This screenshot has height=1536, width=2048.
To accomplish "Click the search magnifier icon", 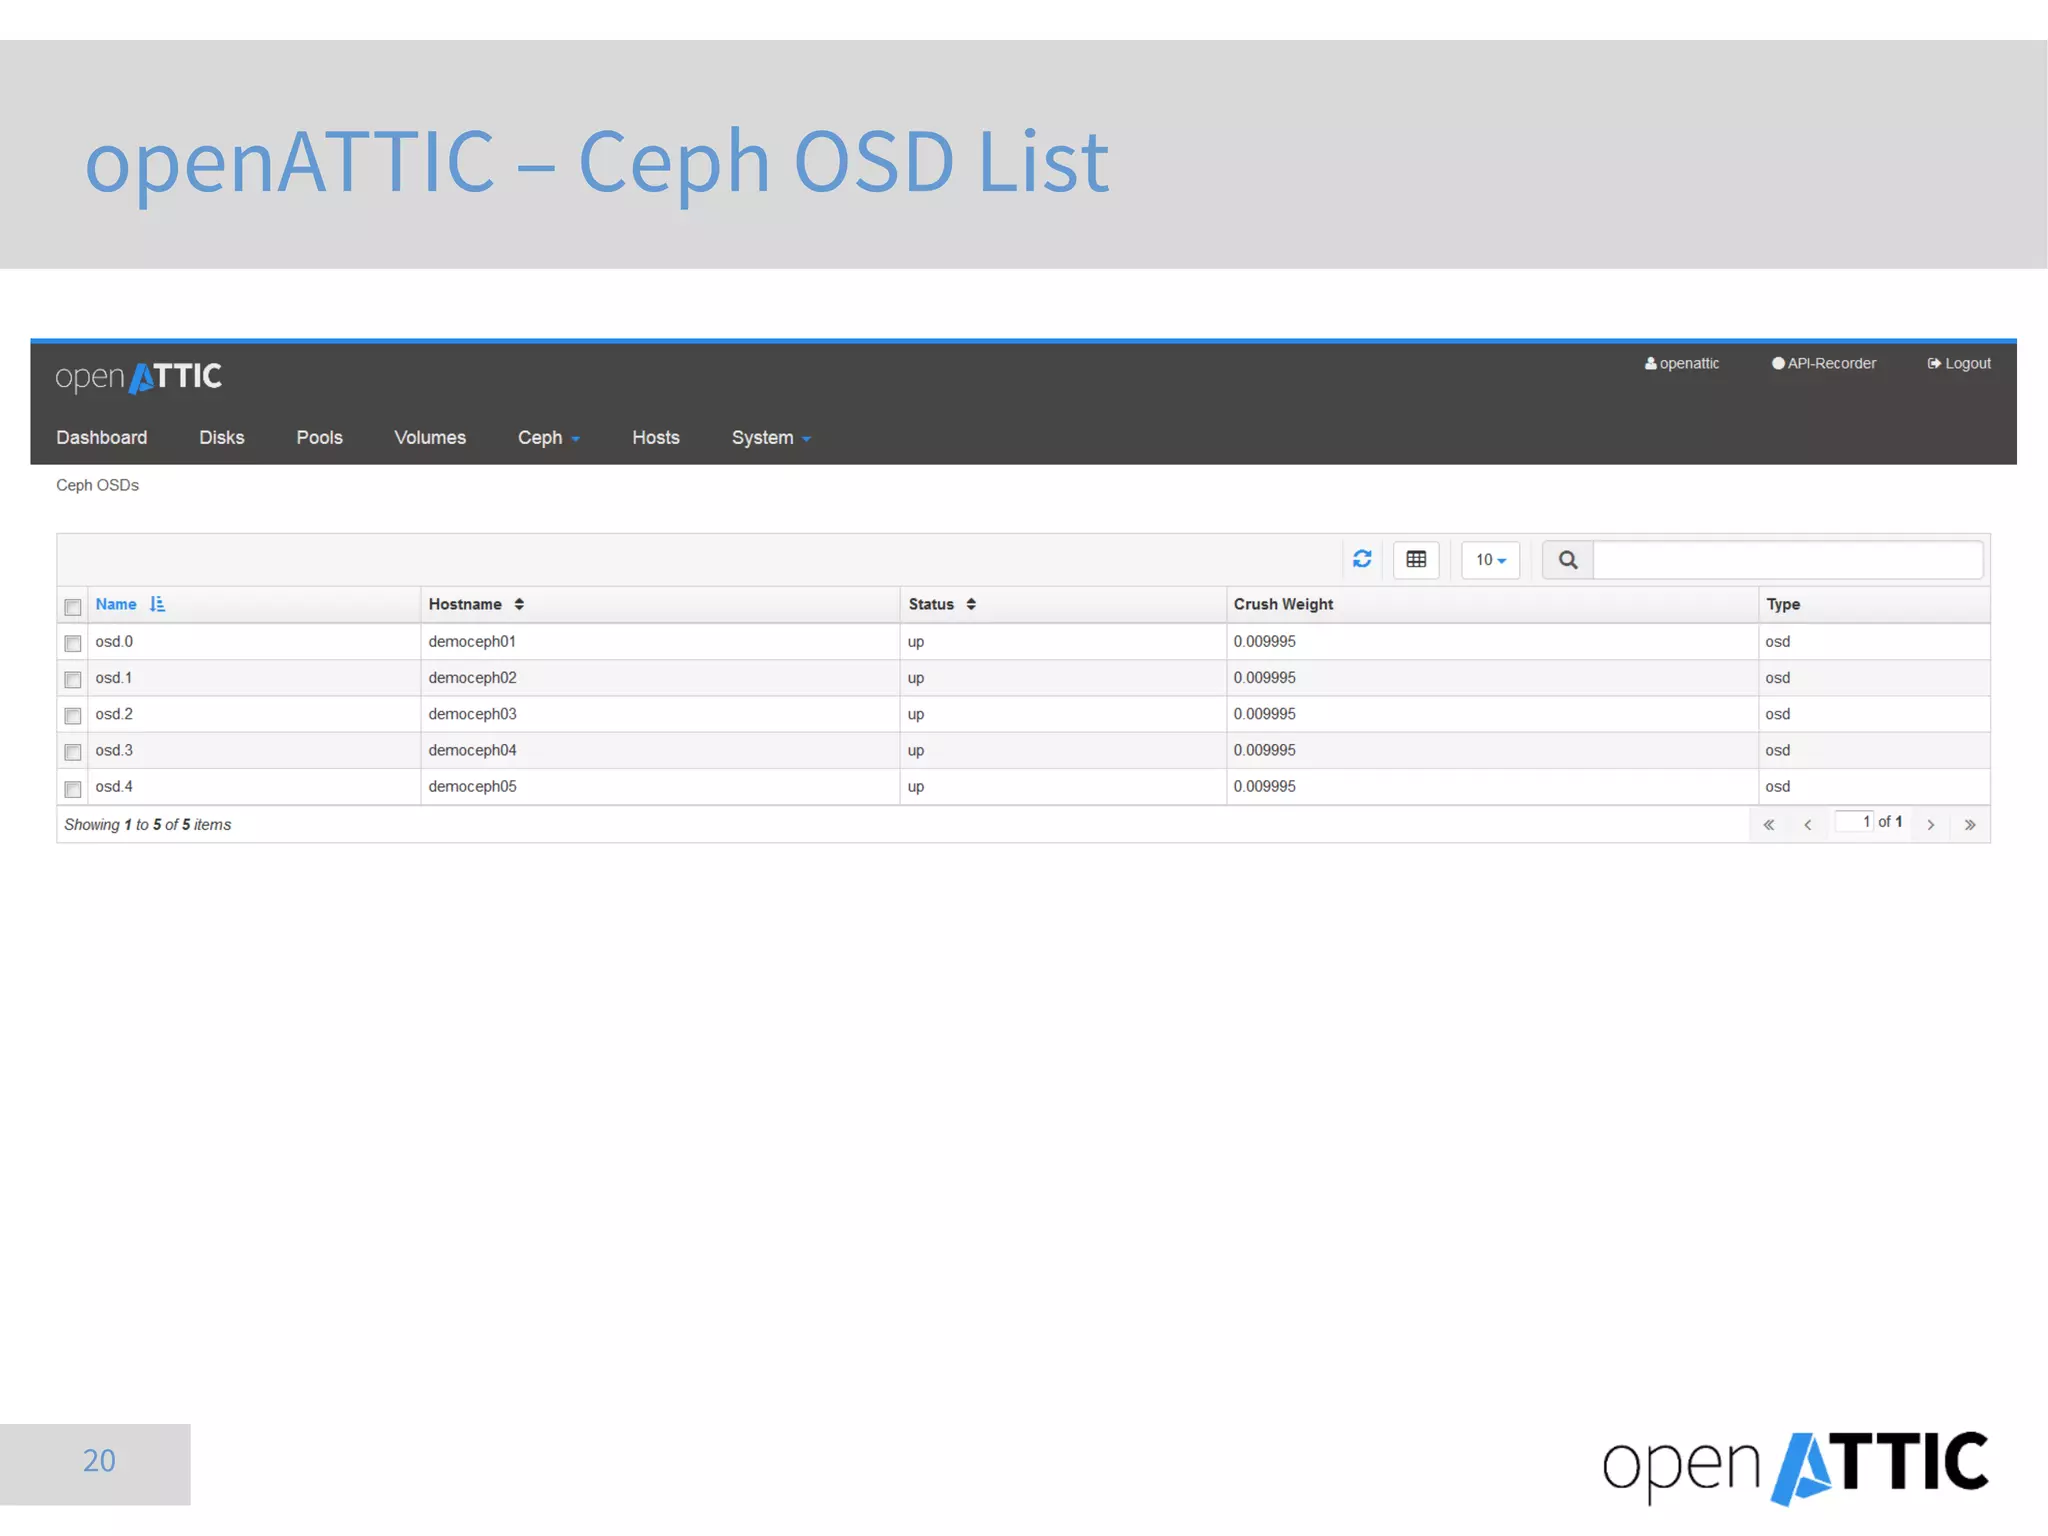I will 1567,560.
